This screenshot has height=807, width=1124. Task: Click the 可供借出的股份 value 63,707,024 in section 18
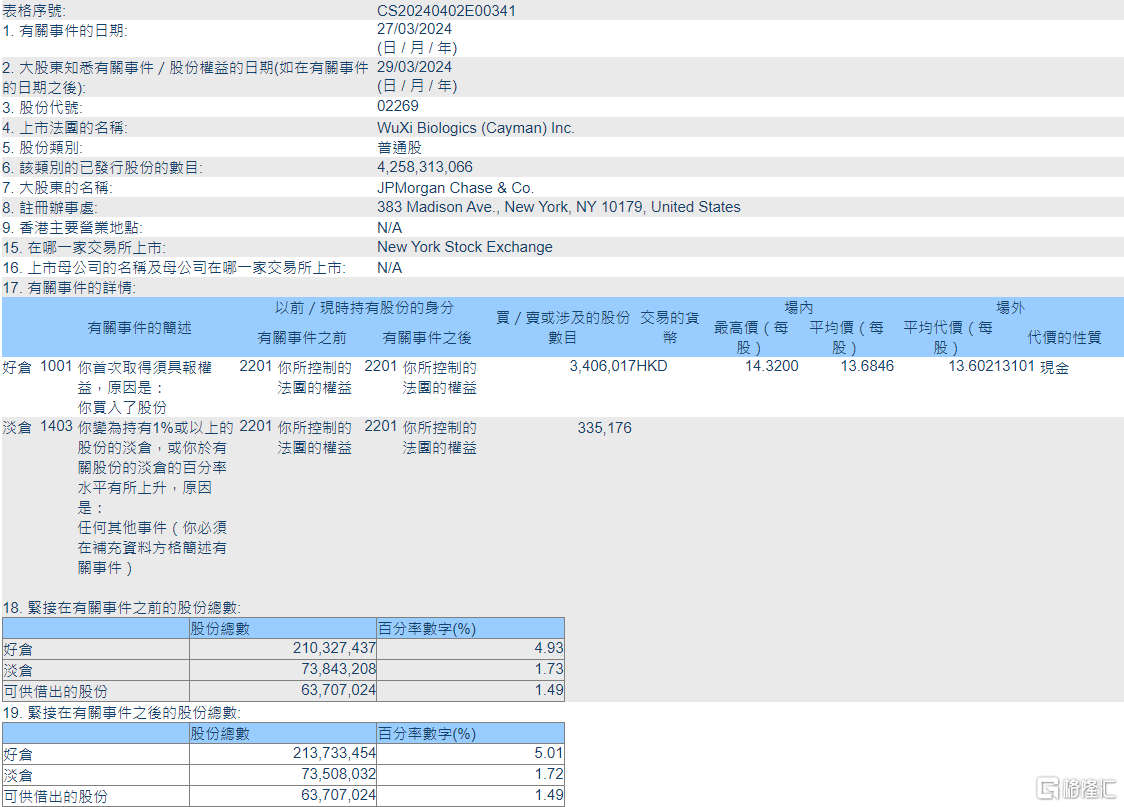[x=337, y=688]
